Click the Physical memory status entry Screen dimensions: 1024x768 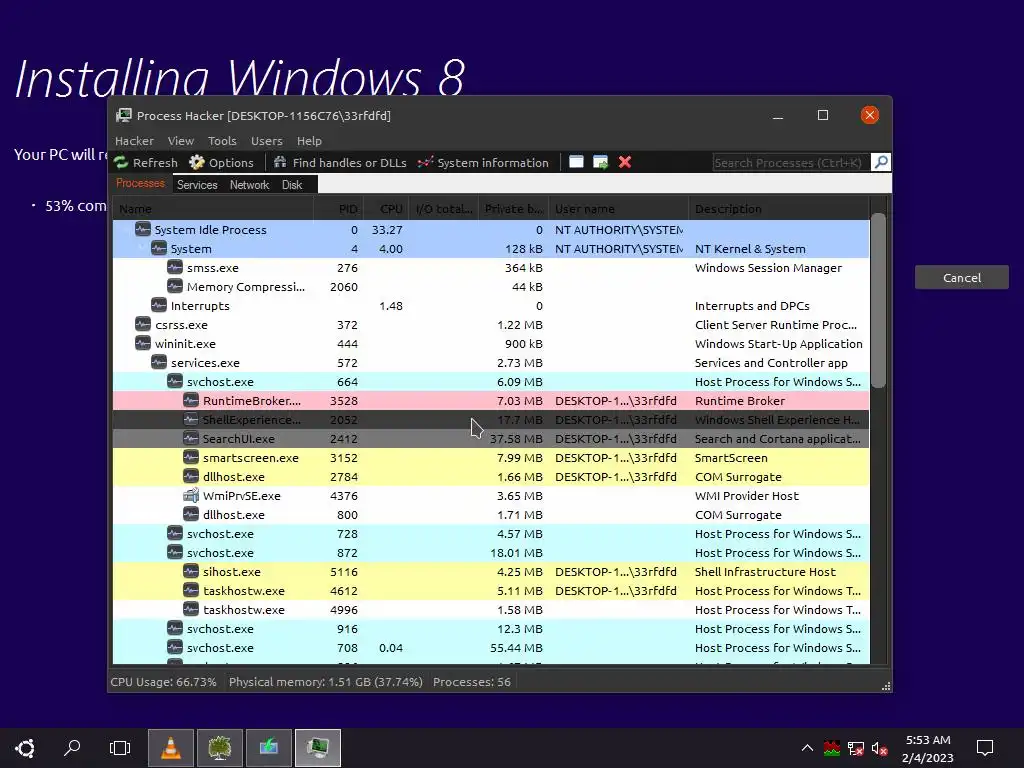325,682
